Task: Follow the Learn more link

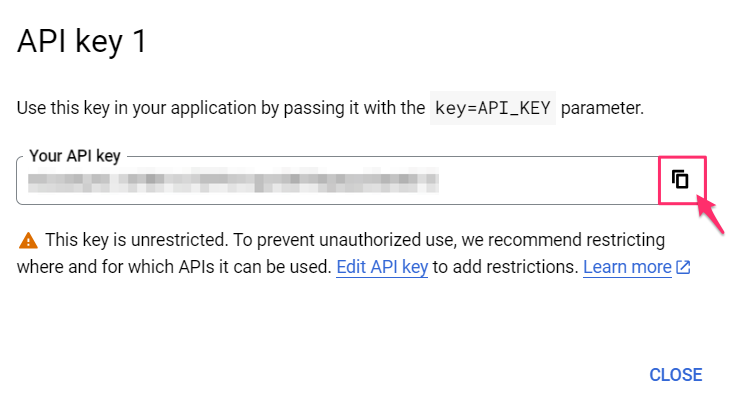Action: pos(627,267)
